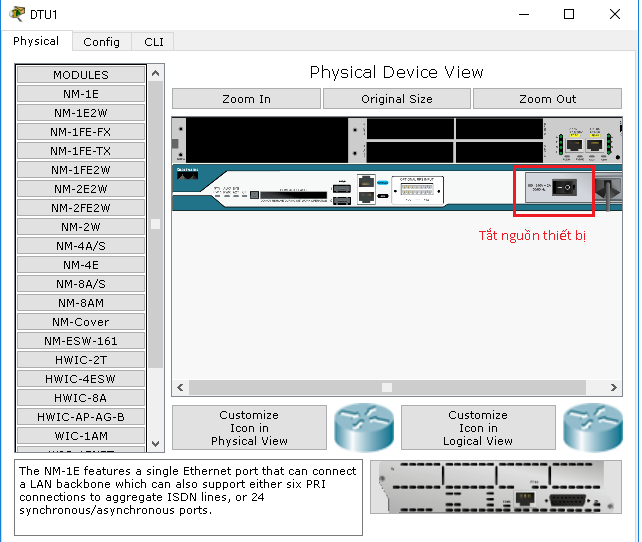
Task: Click router icon beside Physical View button
Action: [x=364, y=427]
